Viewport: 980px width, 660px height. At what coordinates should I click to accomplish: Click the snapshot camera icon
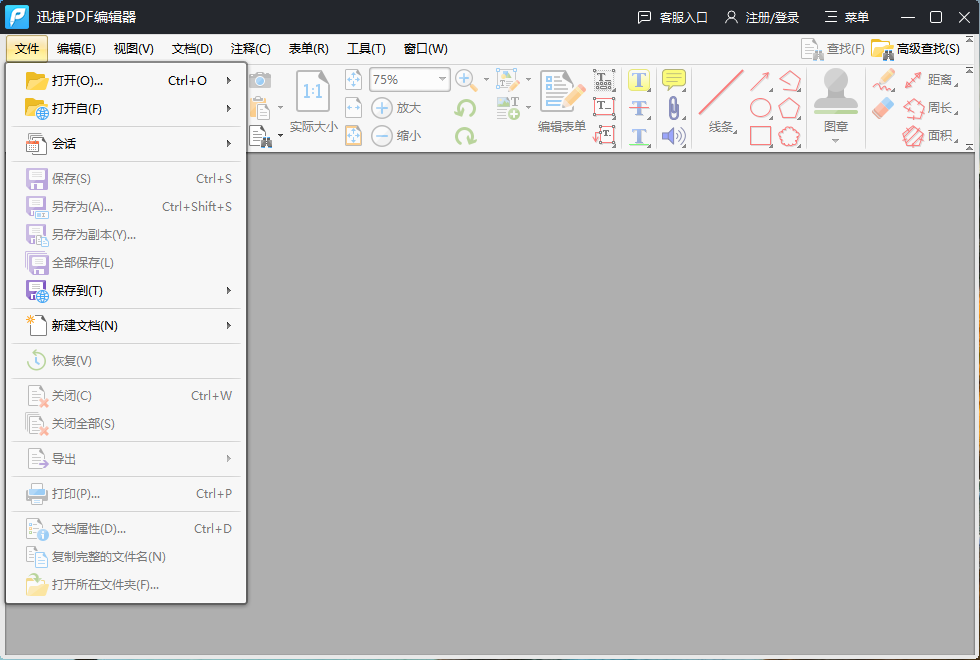[x=260, y=80]
